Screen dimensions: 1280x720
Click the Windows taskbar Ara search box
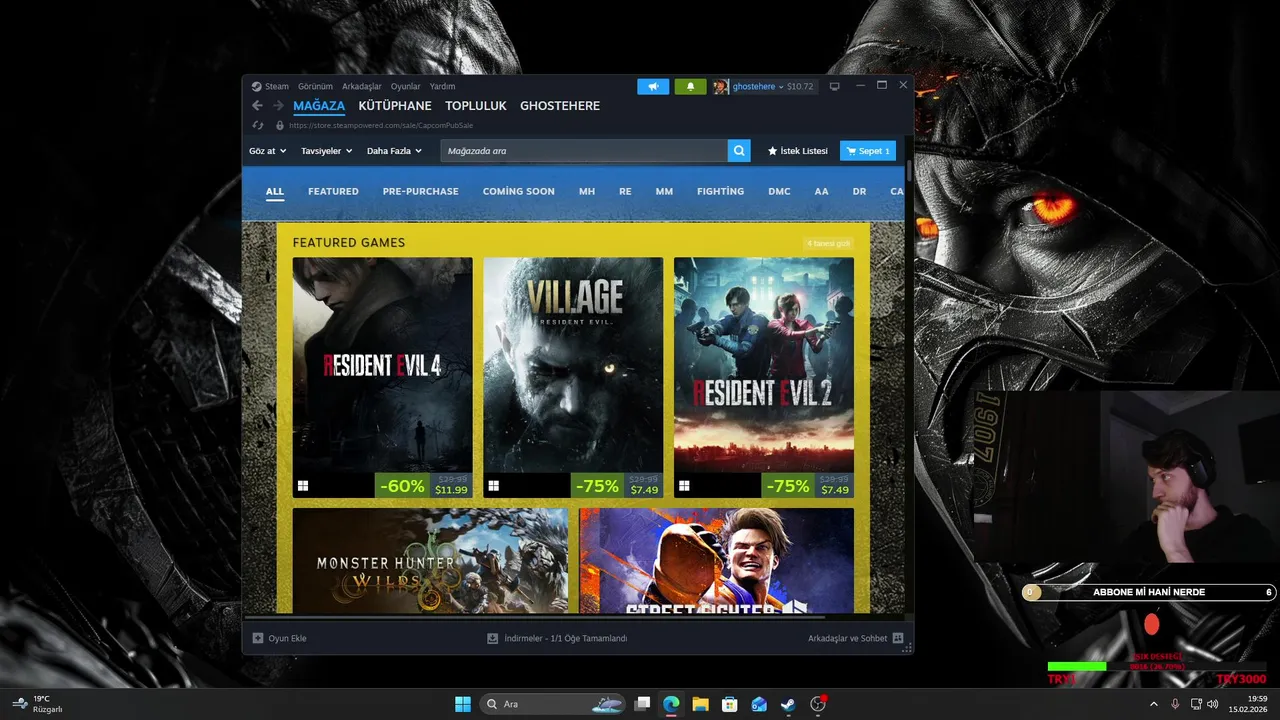coord(553,704)
